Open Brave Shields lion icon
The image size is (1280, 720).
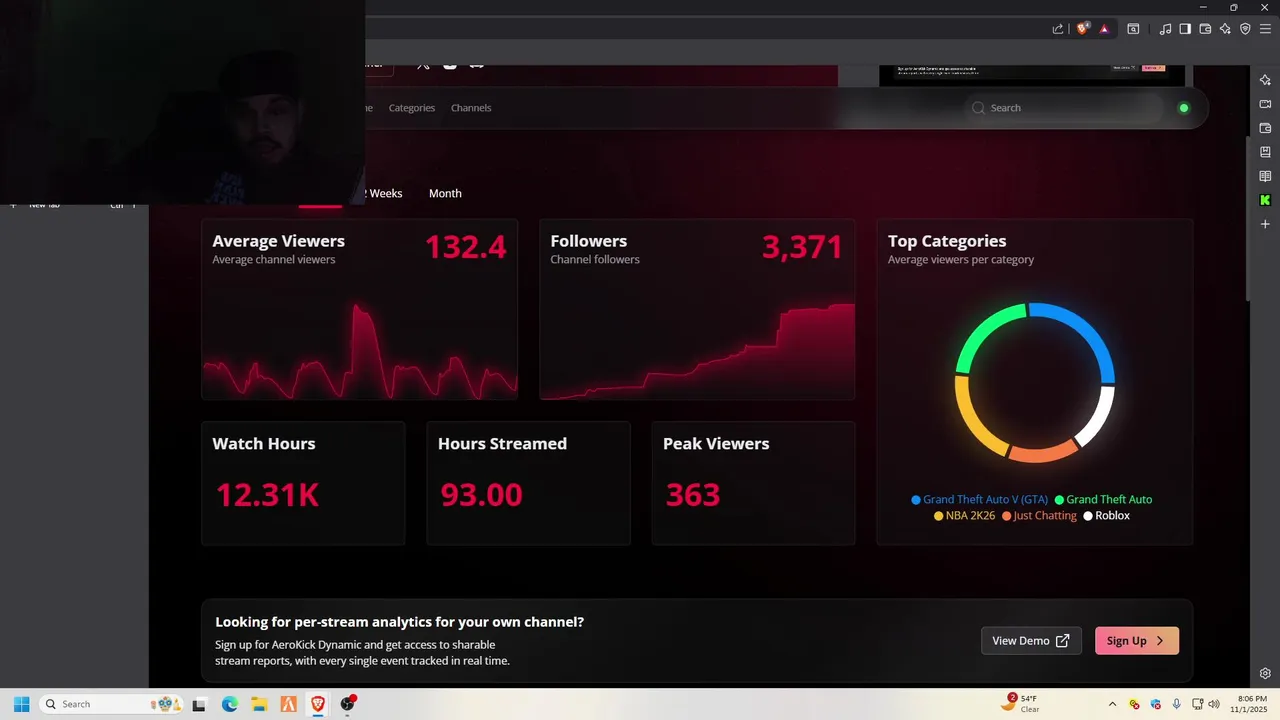pos(1083,29)
